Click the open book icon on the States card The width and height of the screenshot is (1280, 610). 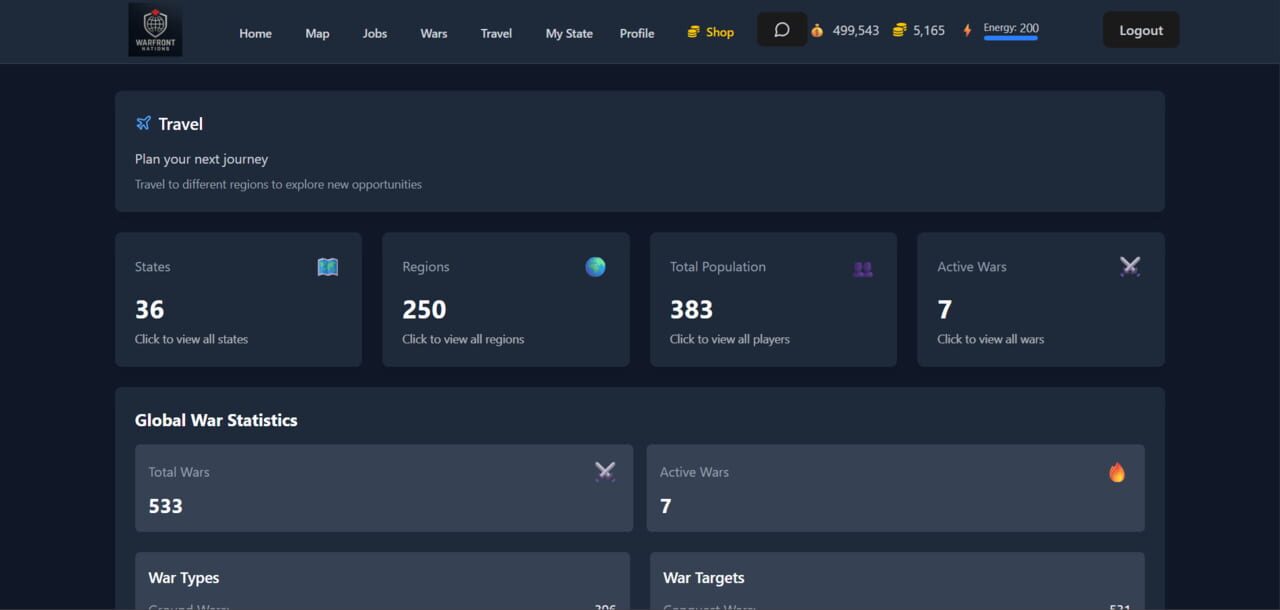328,267
